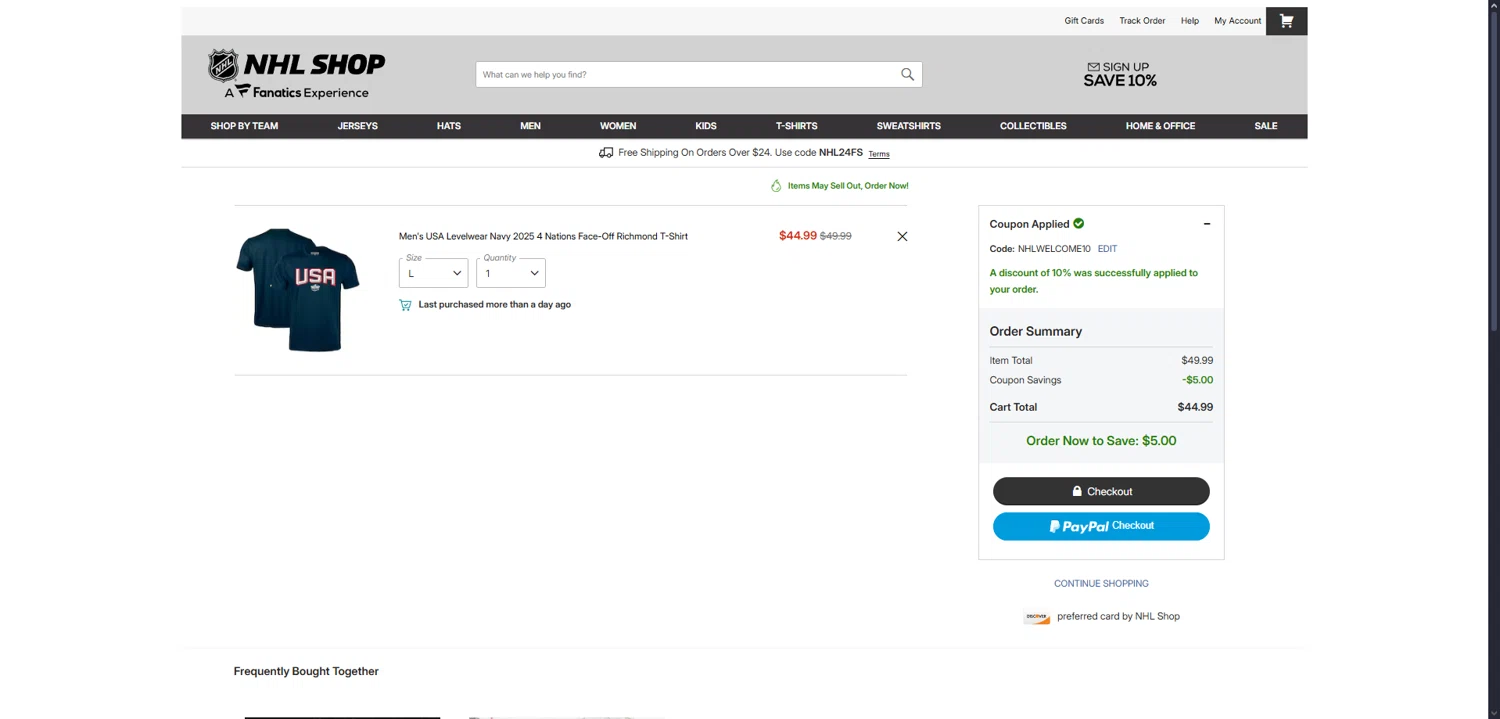The width and height of the screenshot is (1500, 719).
Task: Click 'Items May Sell Out, Order Now!' text
Action: click(x=848, y=186)
